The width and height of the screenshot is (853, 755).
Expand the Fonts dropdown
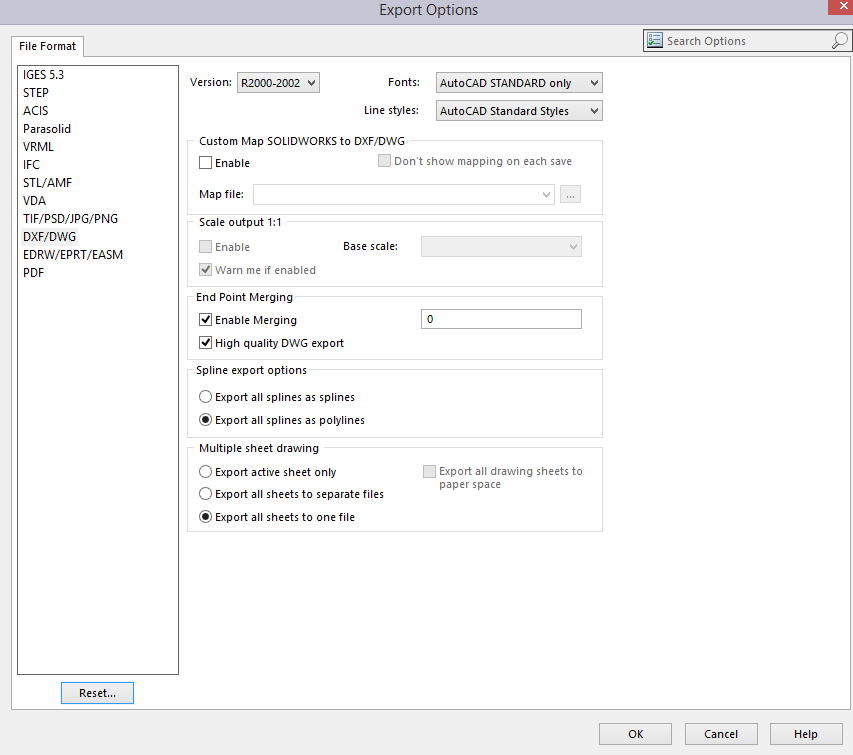pos(519,83)
